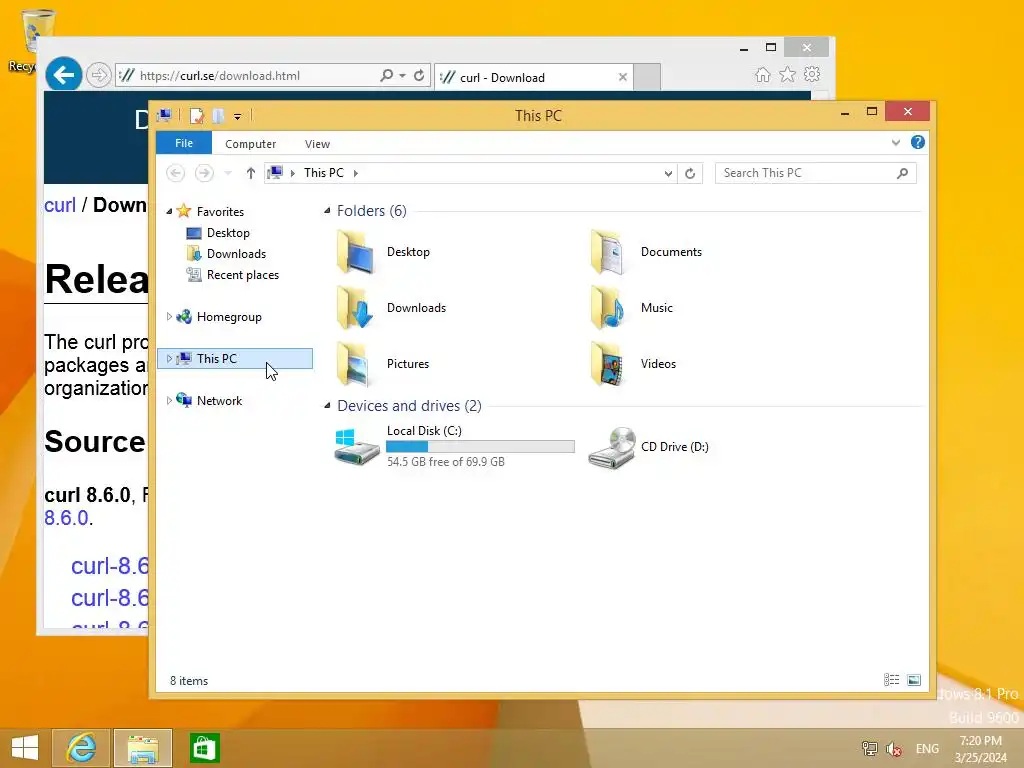Open Internet Explorer Home icon
This screenshot has width=1024, height=768.
coord(763,74)
